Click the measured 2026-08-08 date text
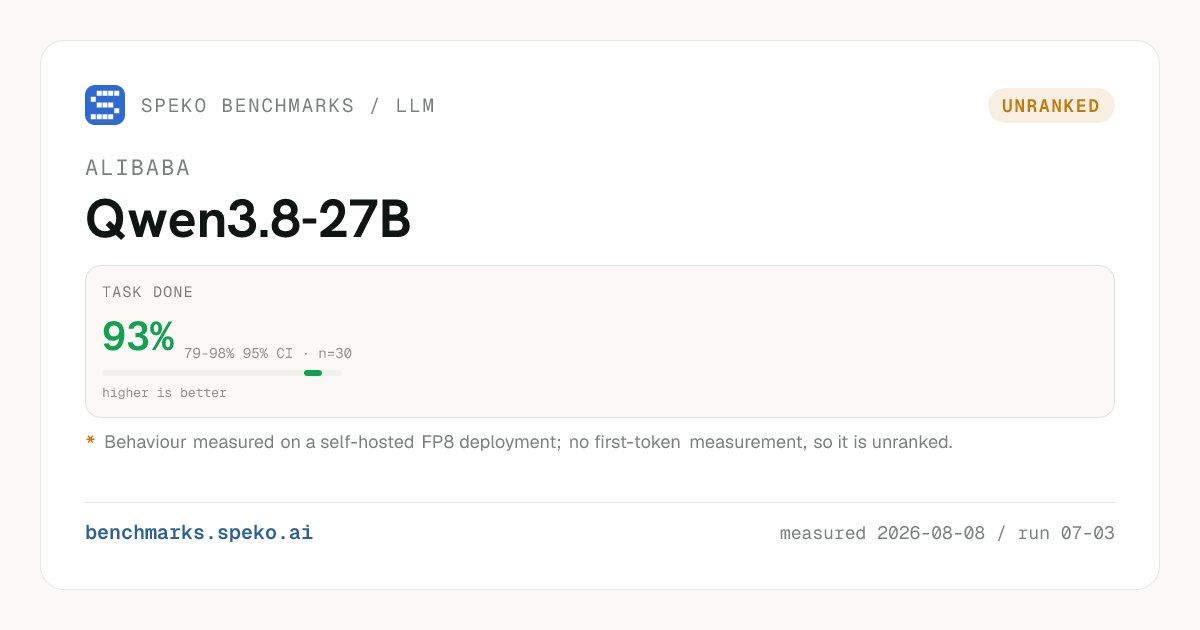The image size is (1200, 630). coord(882,533)
